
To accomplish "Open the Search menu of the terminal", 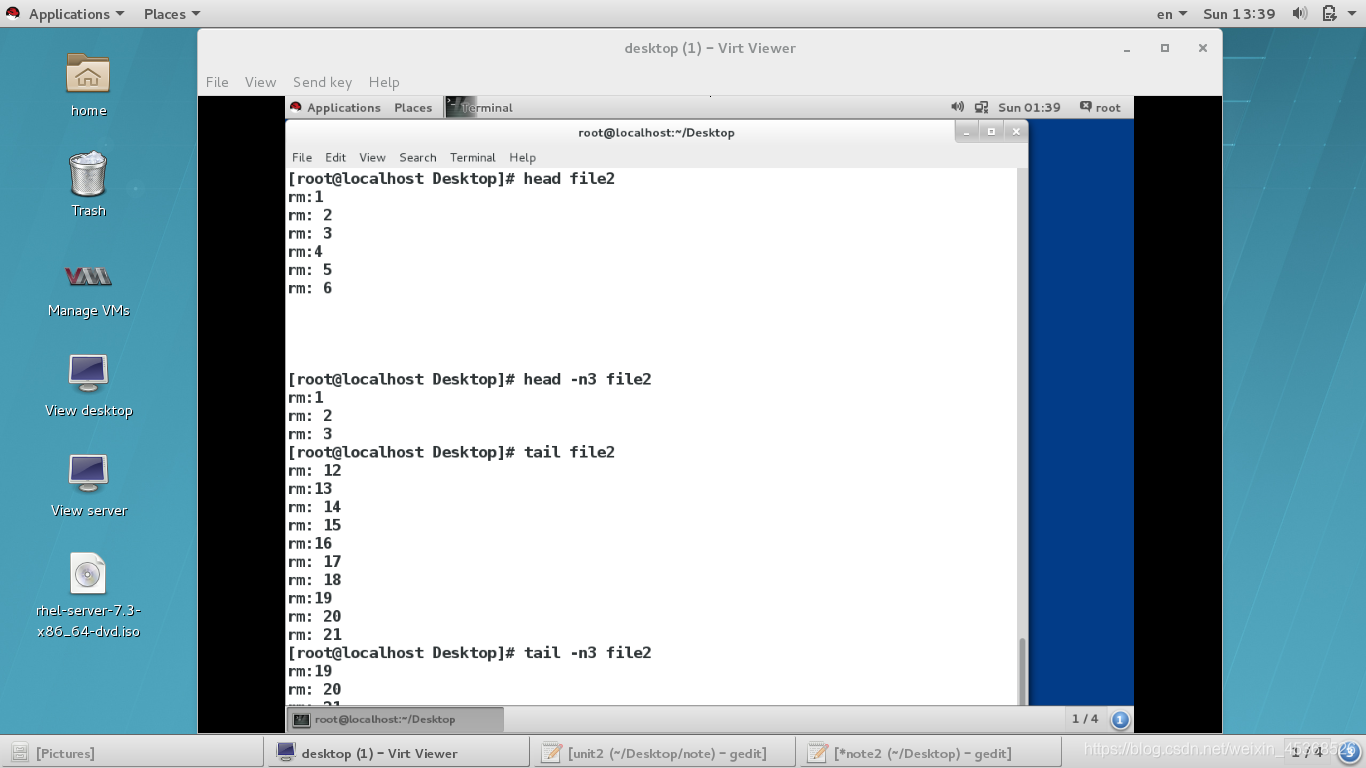I will click(417, 157).
